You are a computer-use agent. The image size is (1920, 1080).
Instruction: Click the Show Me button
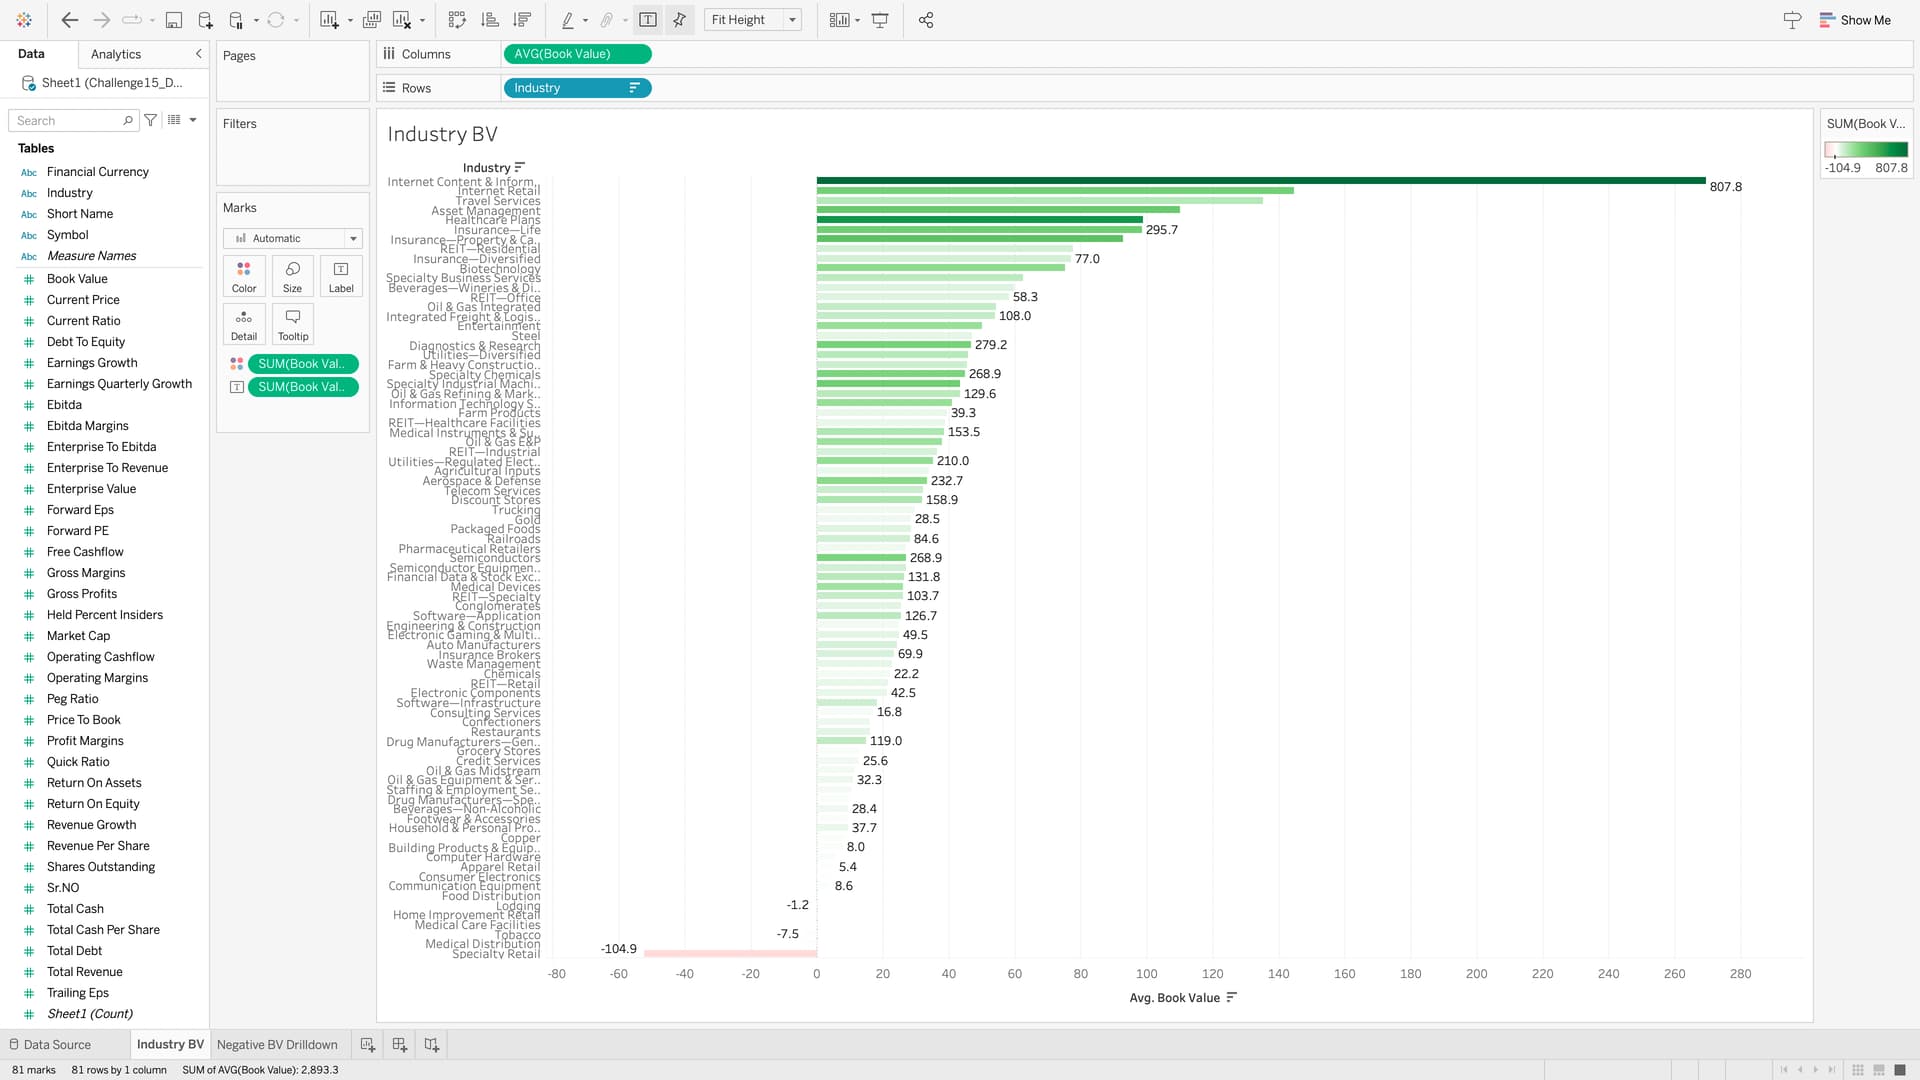click(x=1855, y=20)
